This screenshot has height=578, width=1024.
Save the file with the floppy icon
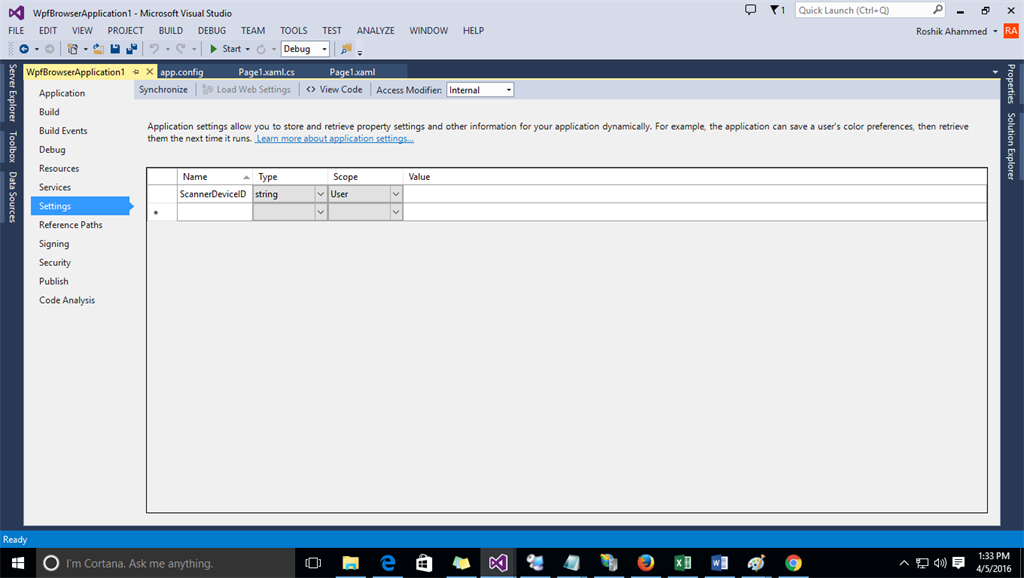click(x=115, y=49)
